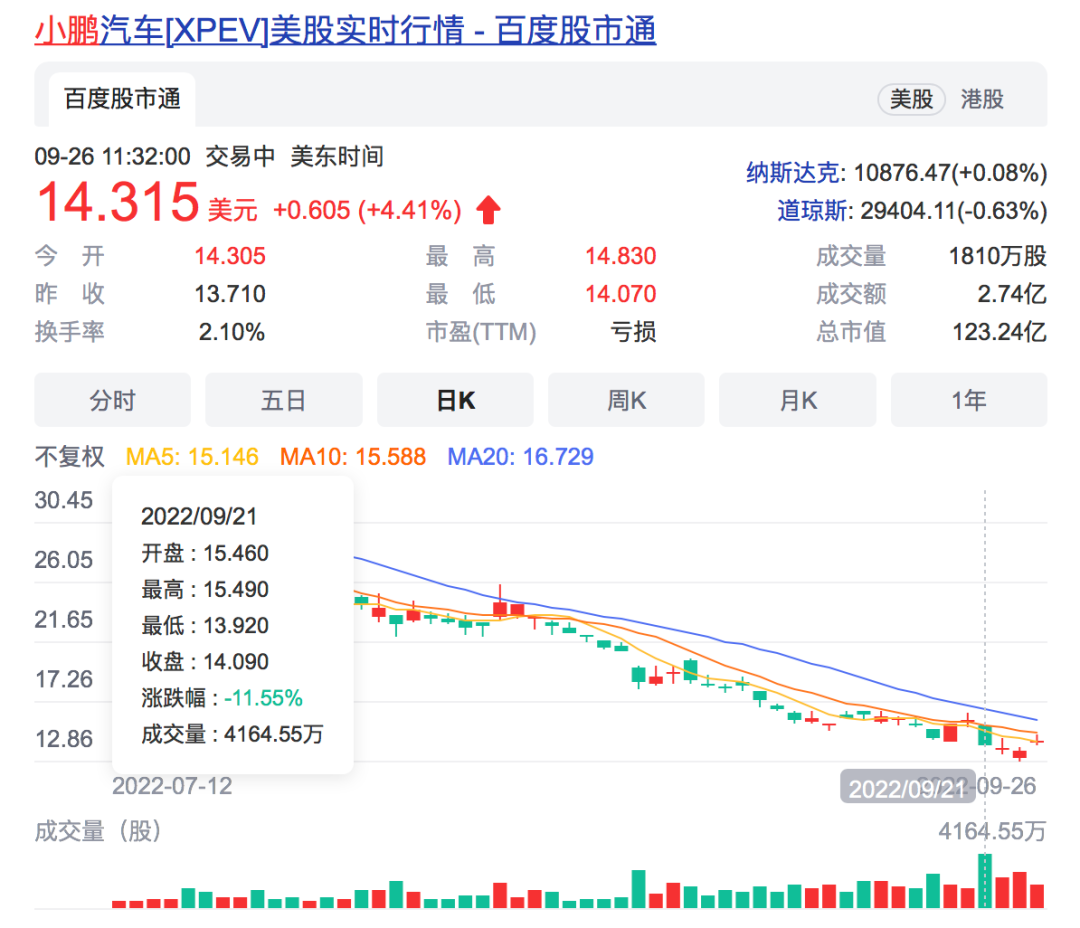Click the 最高 value 14.830
1080x928 pixels.
coord(621,256)
